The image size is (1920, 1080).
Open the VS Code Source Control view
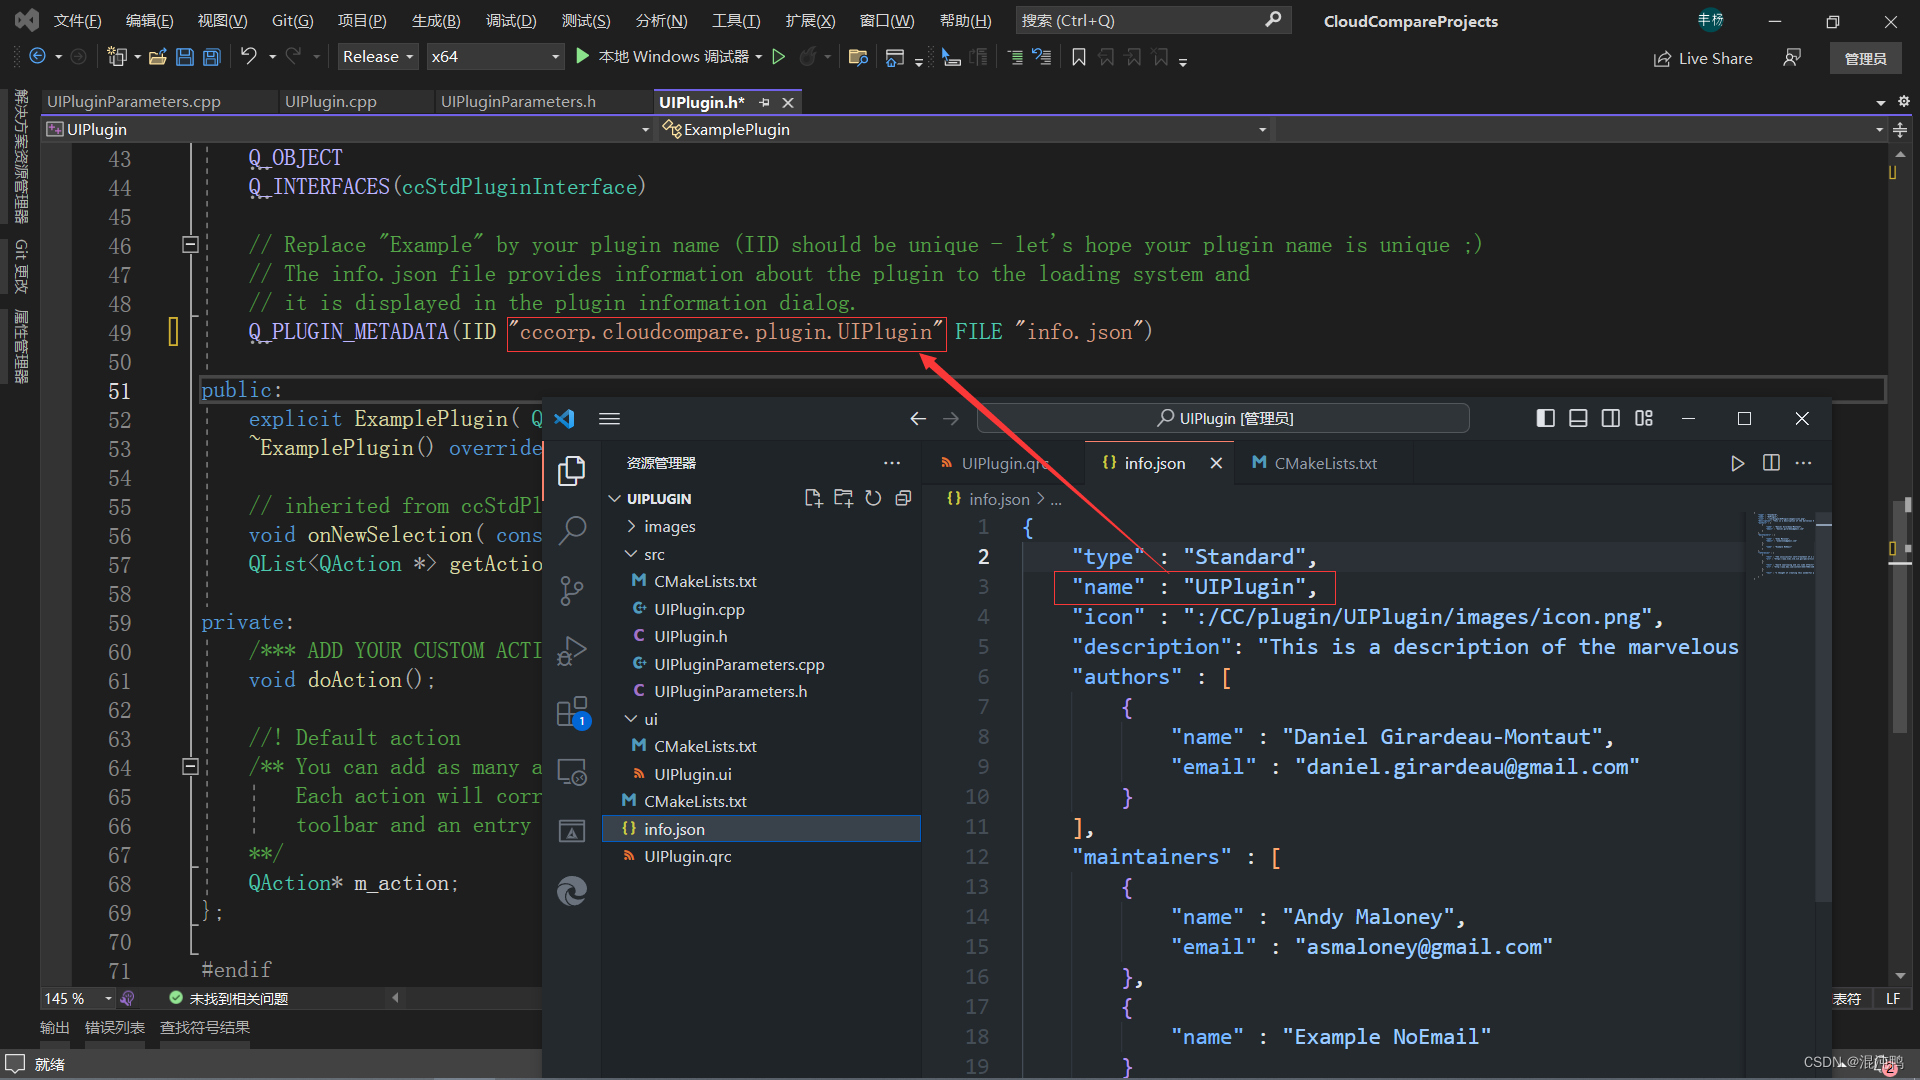point(571,590)
